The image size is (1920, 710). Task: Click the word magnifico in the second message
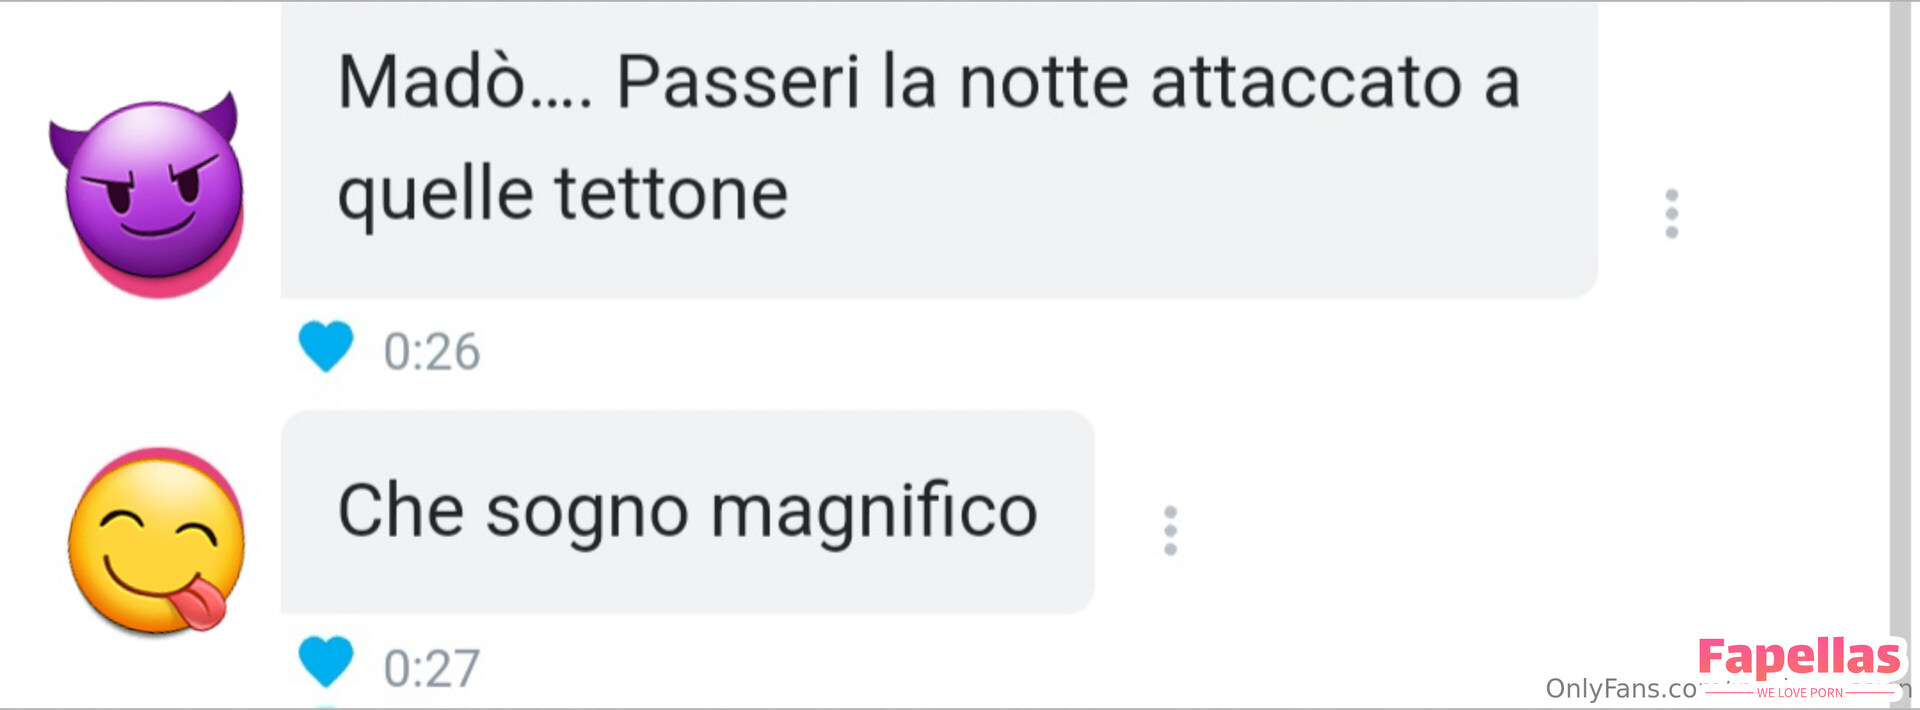coord(874,512)
